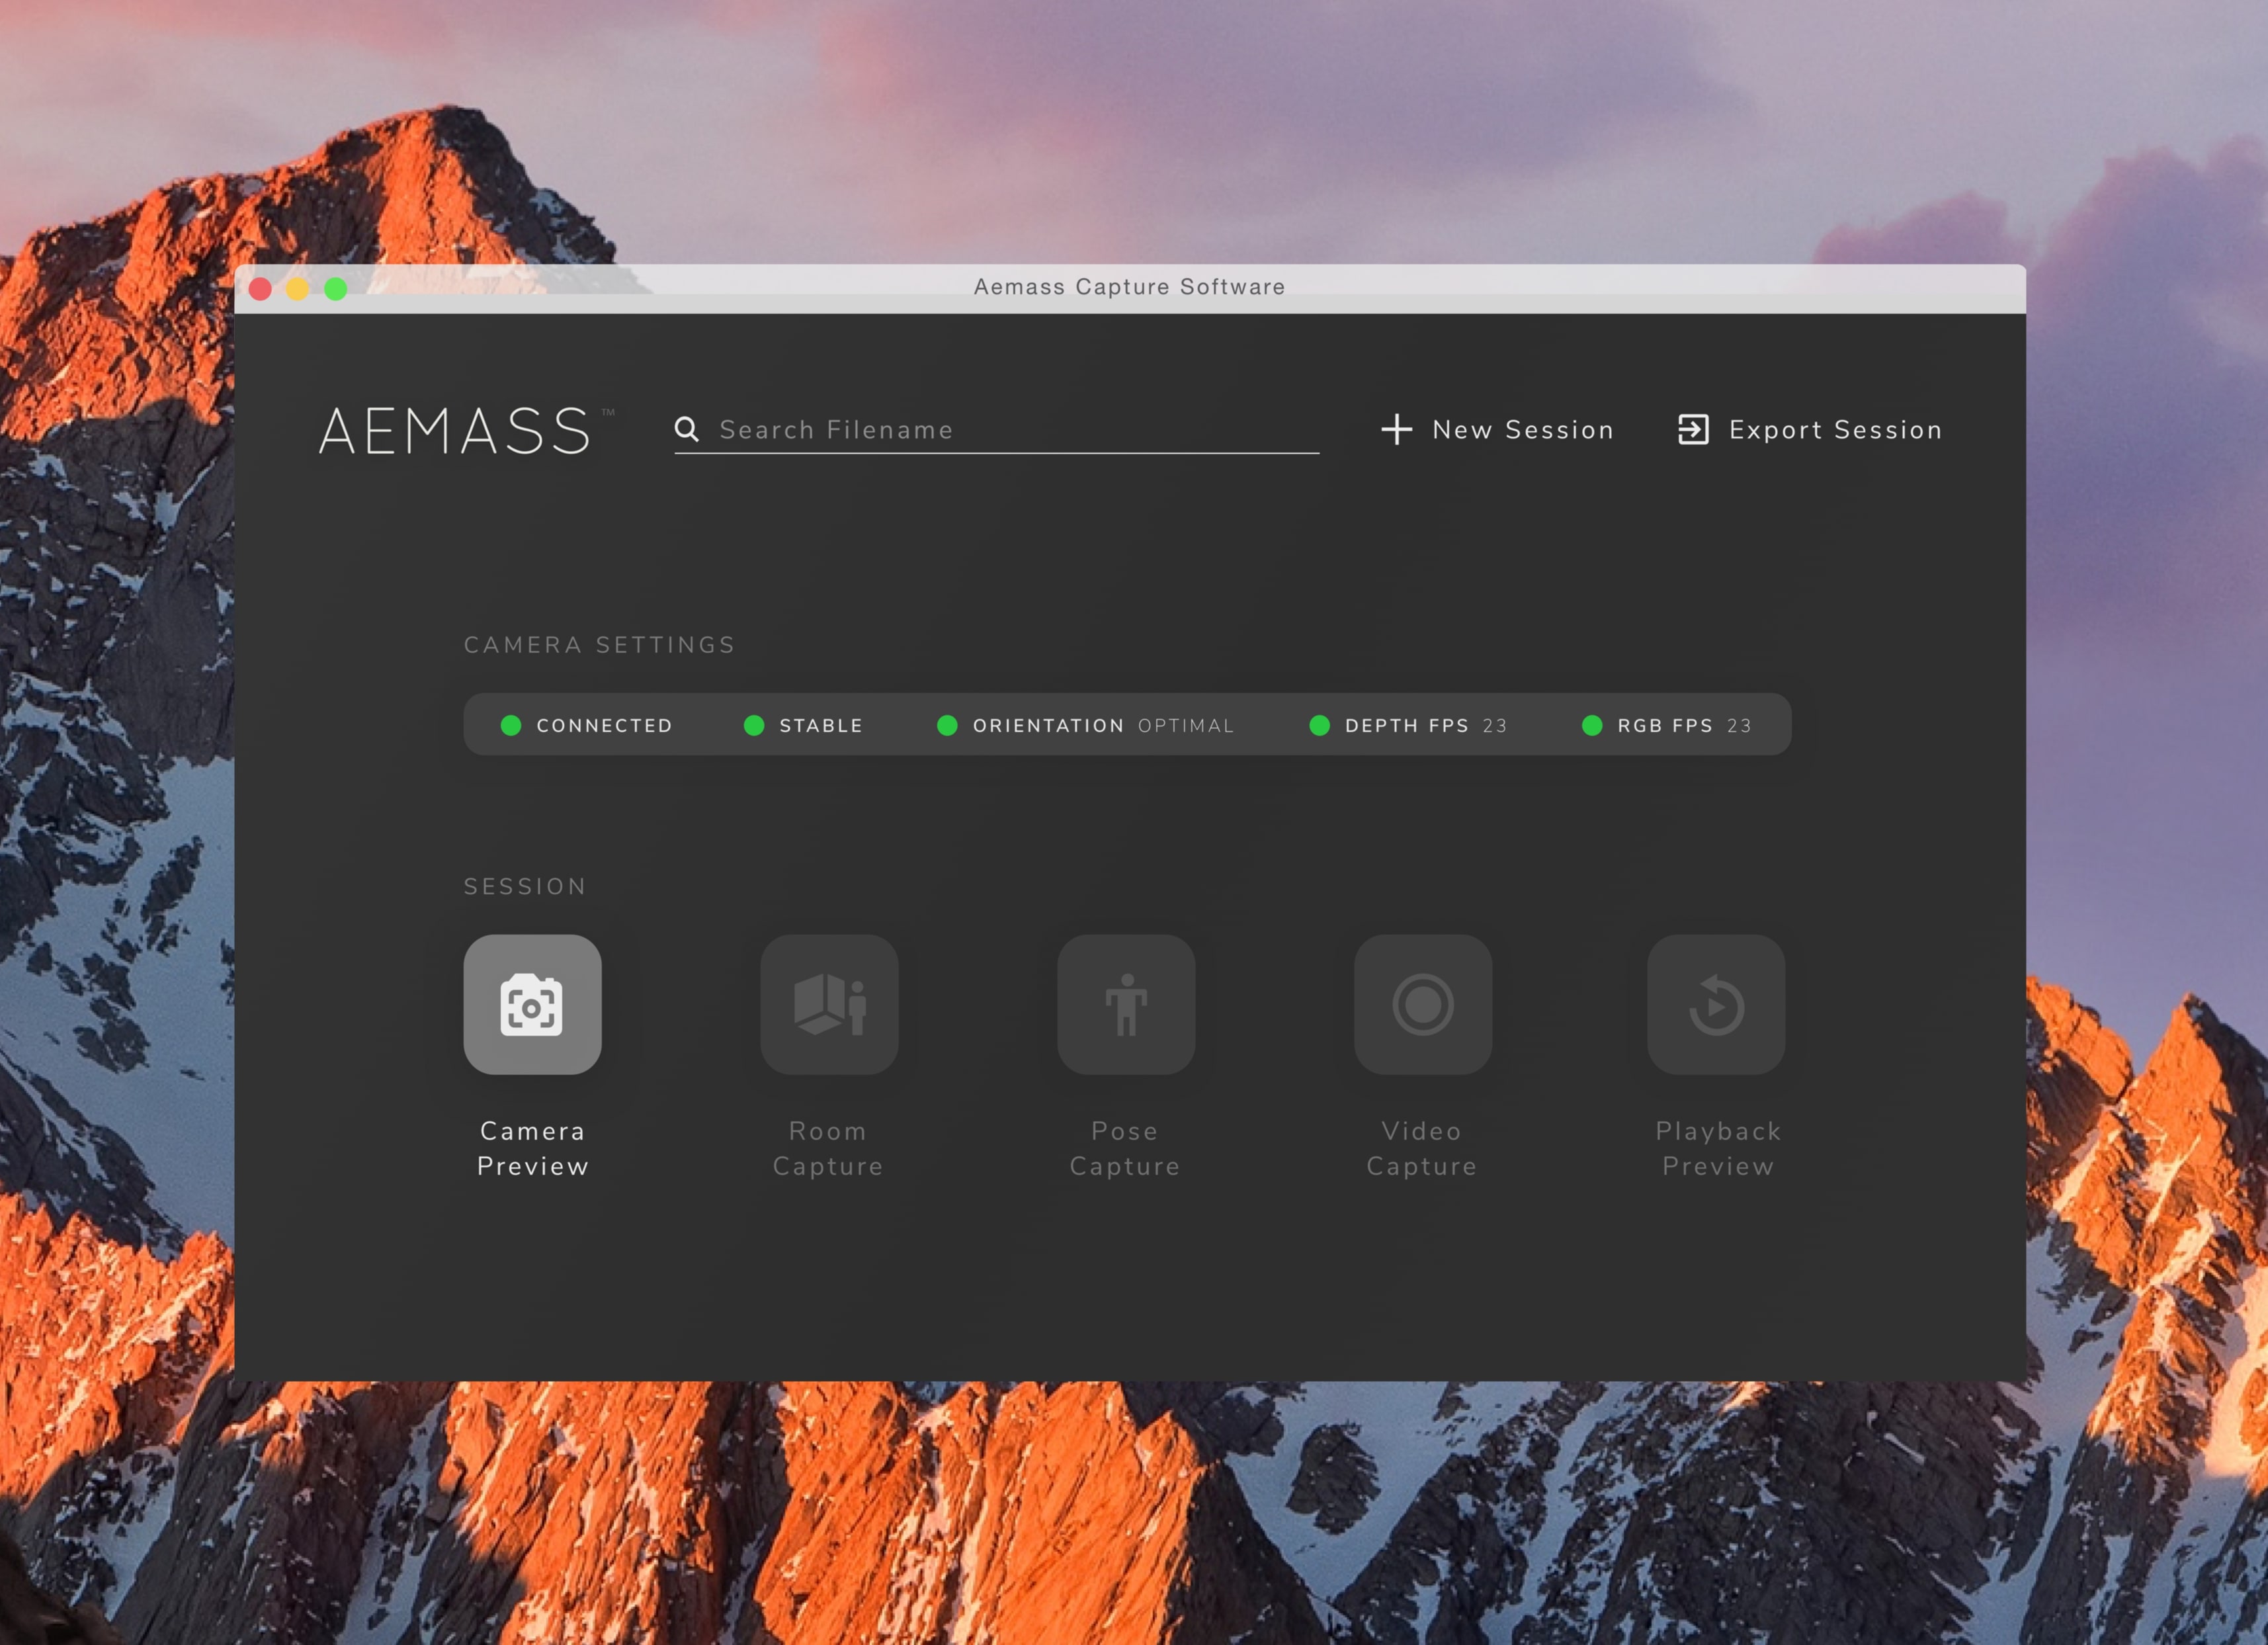This screenshot has height=1645, width=2268.
Task: Start Video Capture record icon
Action: point(1422,1004)
